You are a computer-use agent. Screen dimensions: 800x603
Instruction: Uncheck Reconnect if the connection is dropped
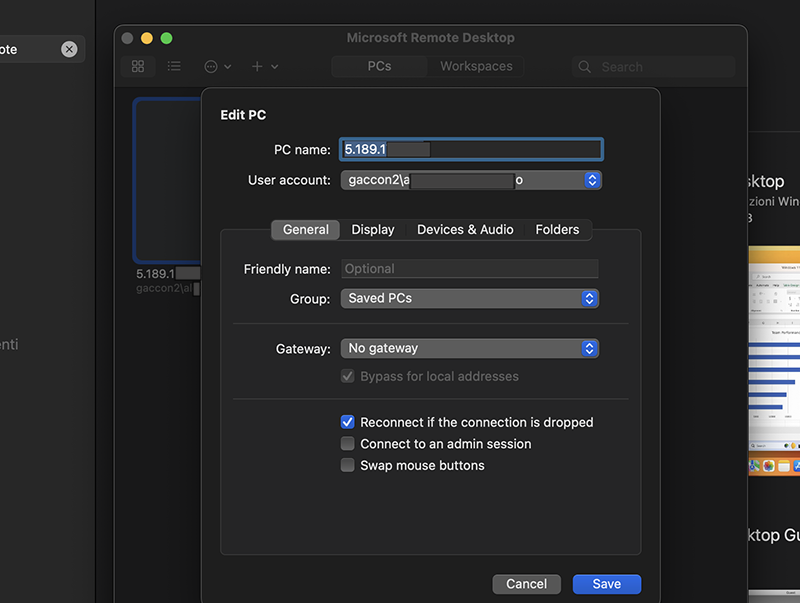click(x=347, y=422)
